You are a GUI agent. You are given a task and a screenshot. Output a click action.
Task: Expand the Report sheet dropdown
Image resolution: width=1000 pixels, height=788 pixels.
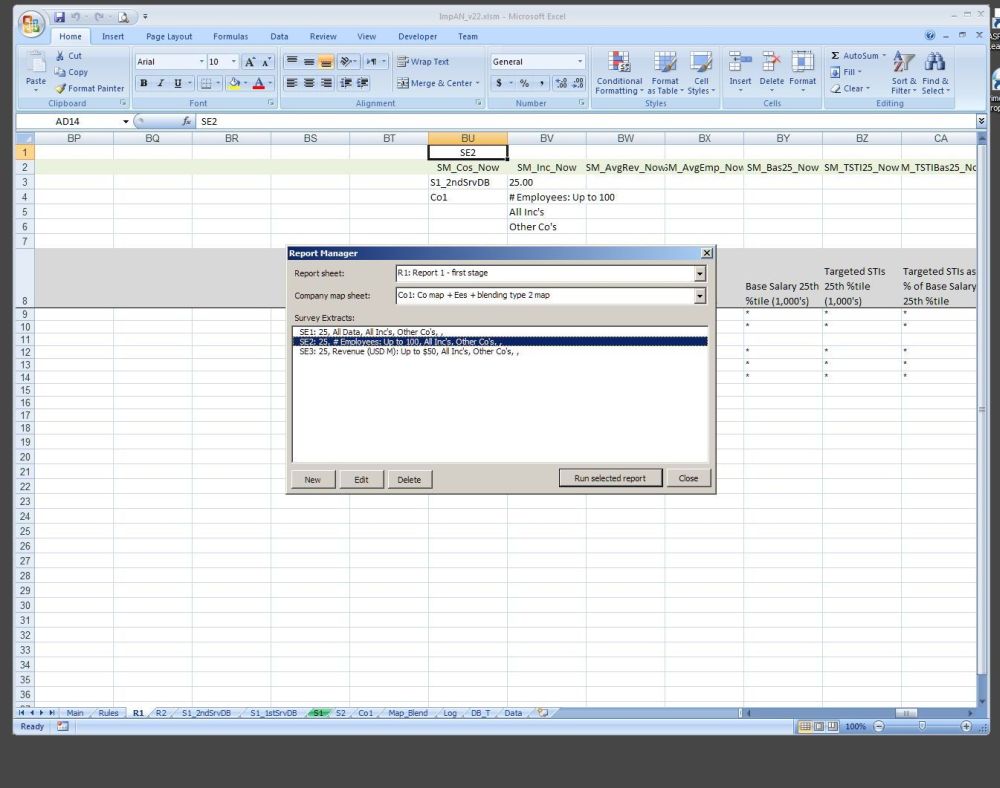[700, 273]
